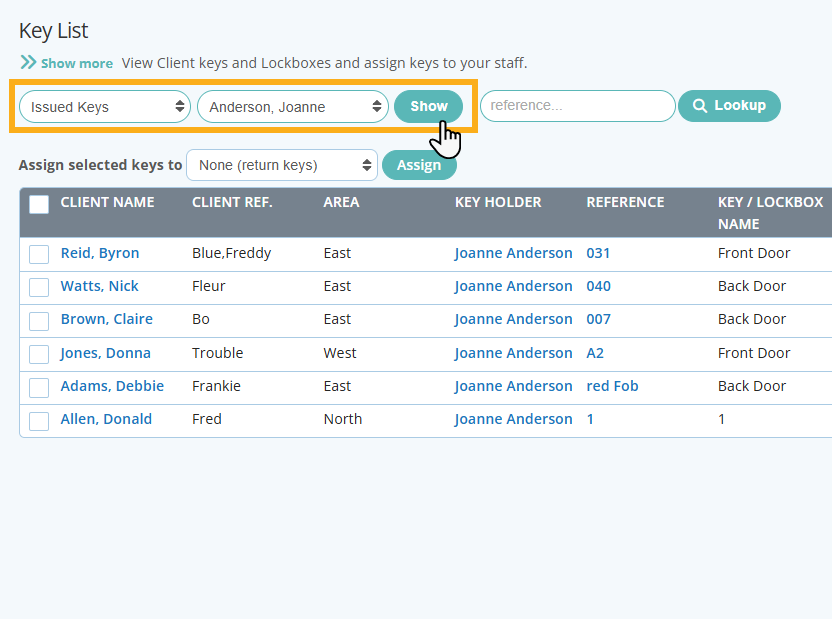The height and width of the screenshot is (619, 832).
Task: Open the Adams, Debbie client link
Action: pos(112,386)
